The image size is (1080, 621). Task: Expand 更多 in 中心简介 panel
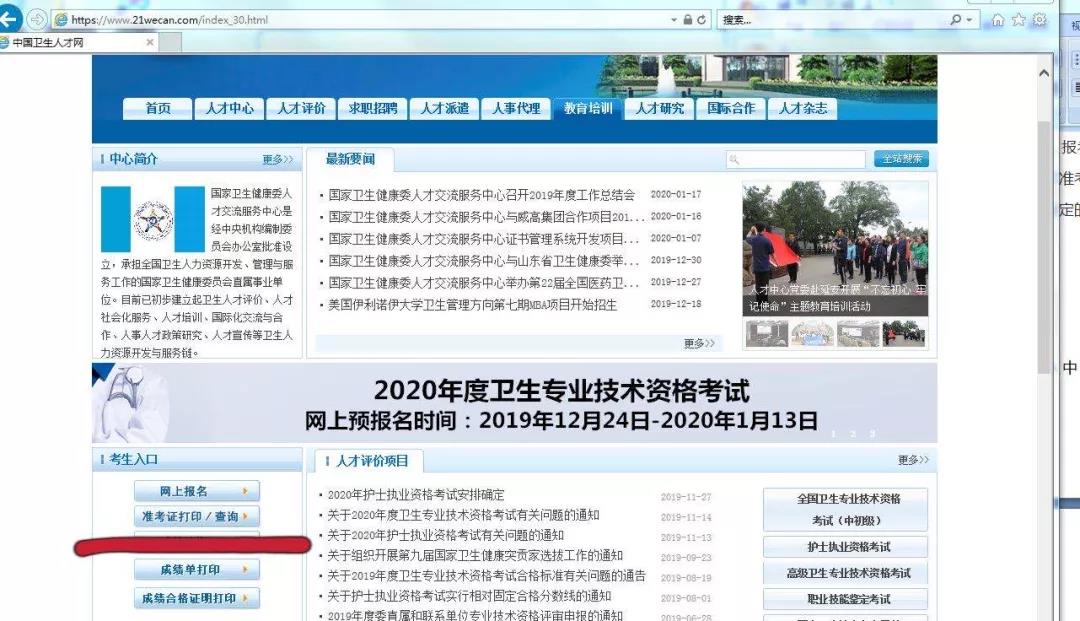point(278,160)
